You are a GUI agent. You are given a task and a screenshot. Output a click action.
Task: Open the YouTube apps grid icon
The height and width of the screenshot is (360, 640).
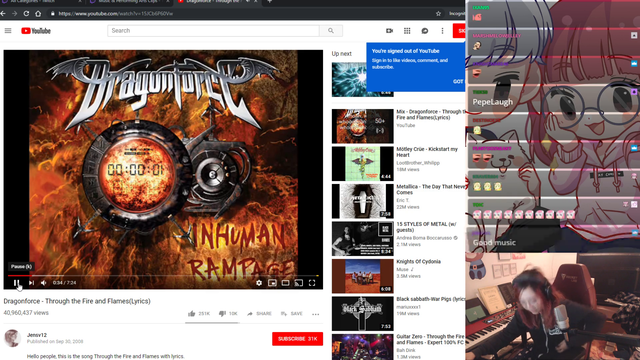407,31
